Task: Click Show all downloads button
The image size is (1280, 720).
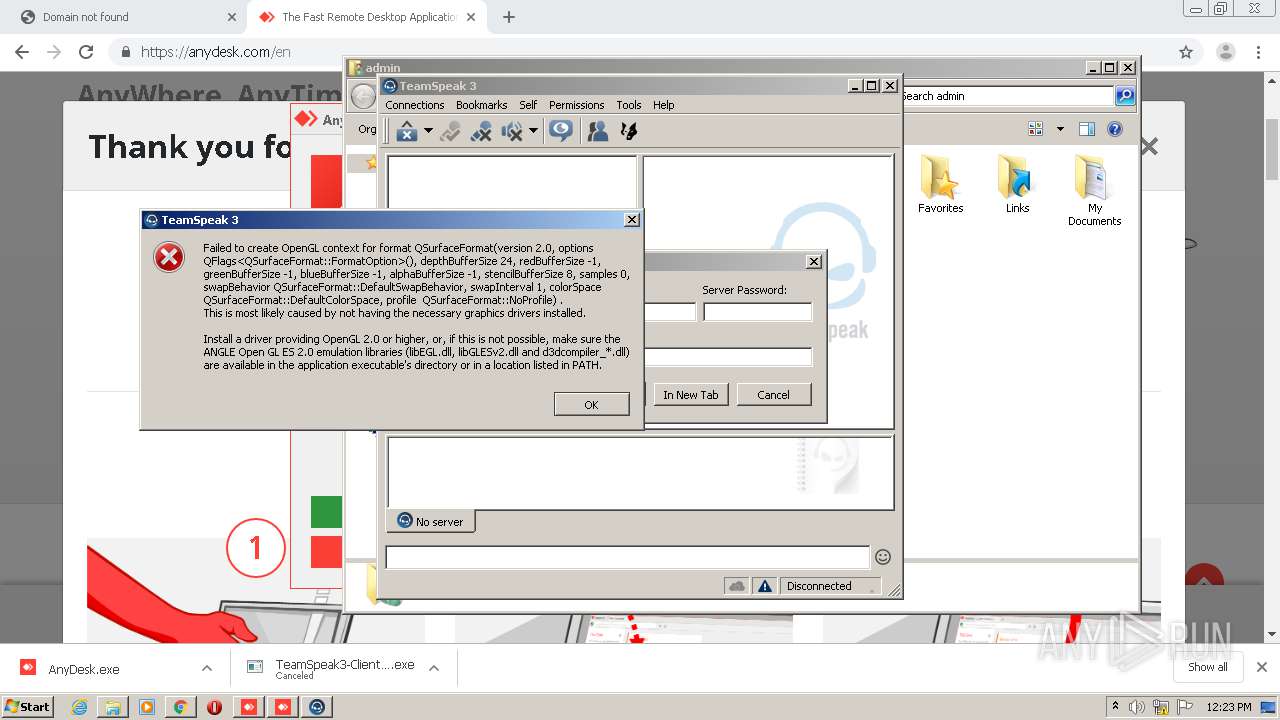Action: pyautogui.click(x=1207, y=667)
